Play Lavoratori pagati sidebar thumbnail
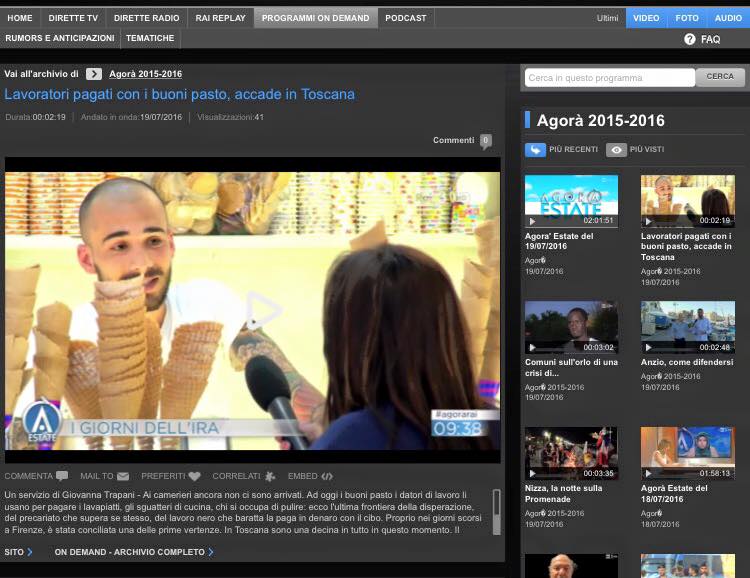Viewport: 750px width, 578px height. pos(688,201)
